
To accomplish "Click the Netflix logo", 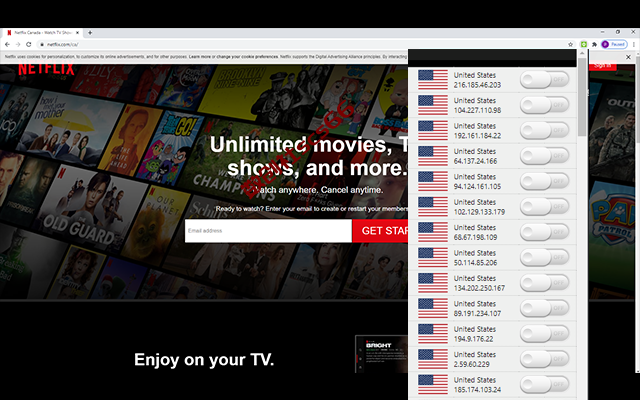I will 46,69.
